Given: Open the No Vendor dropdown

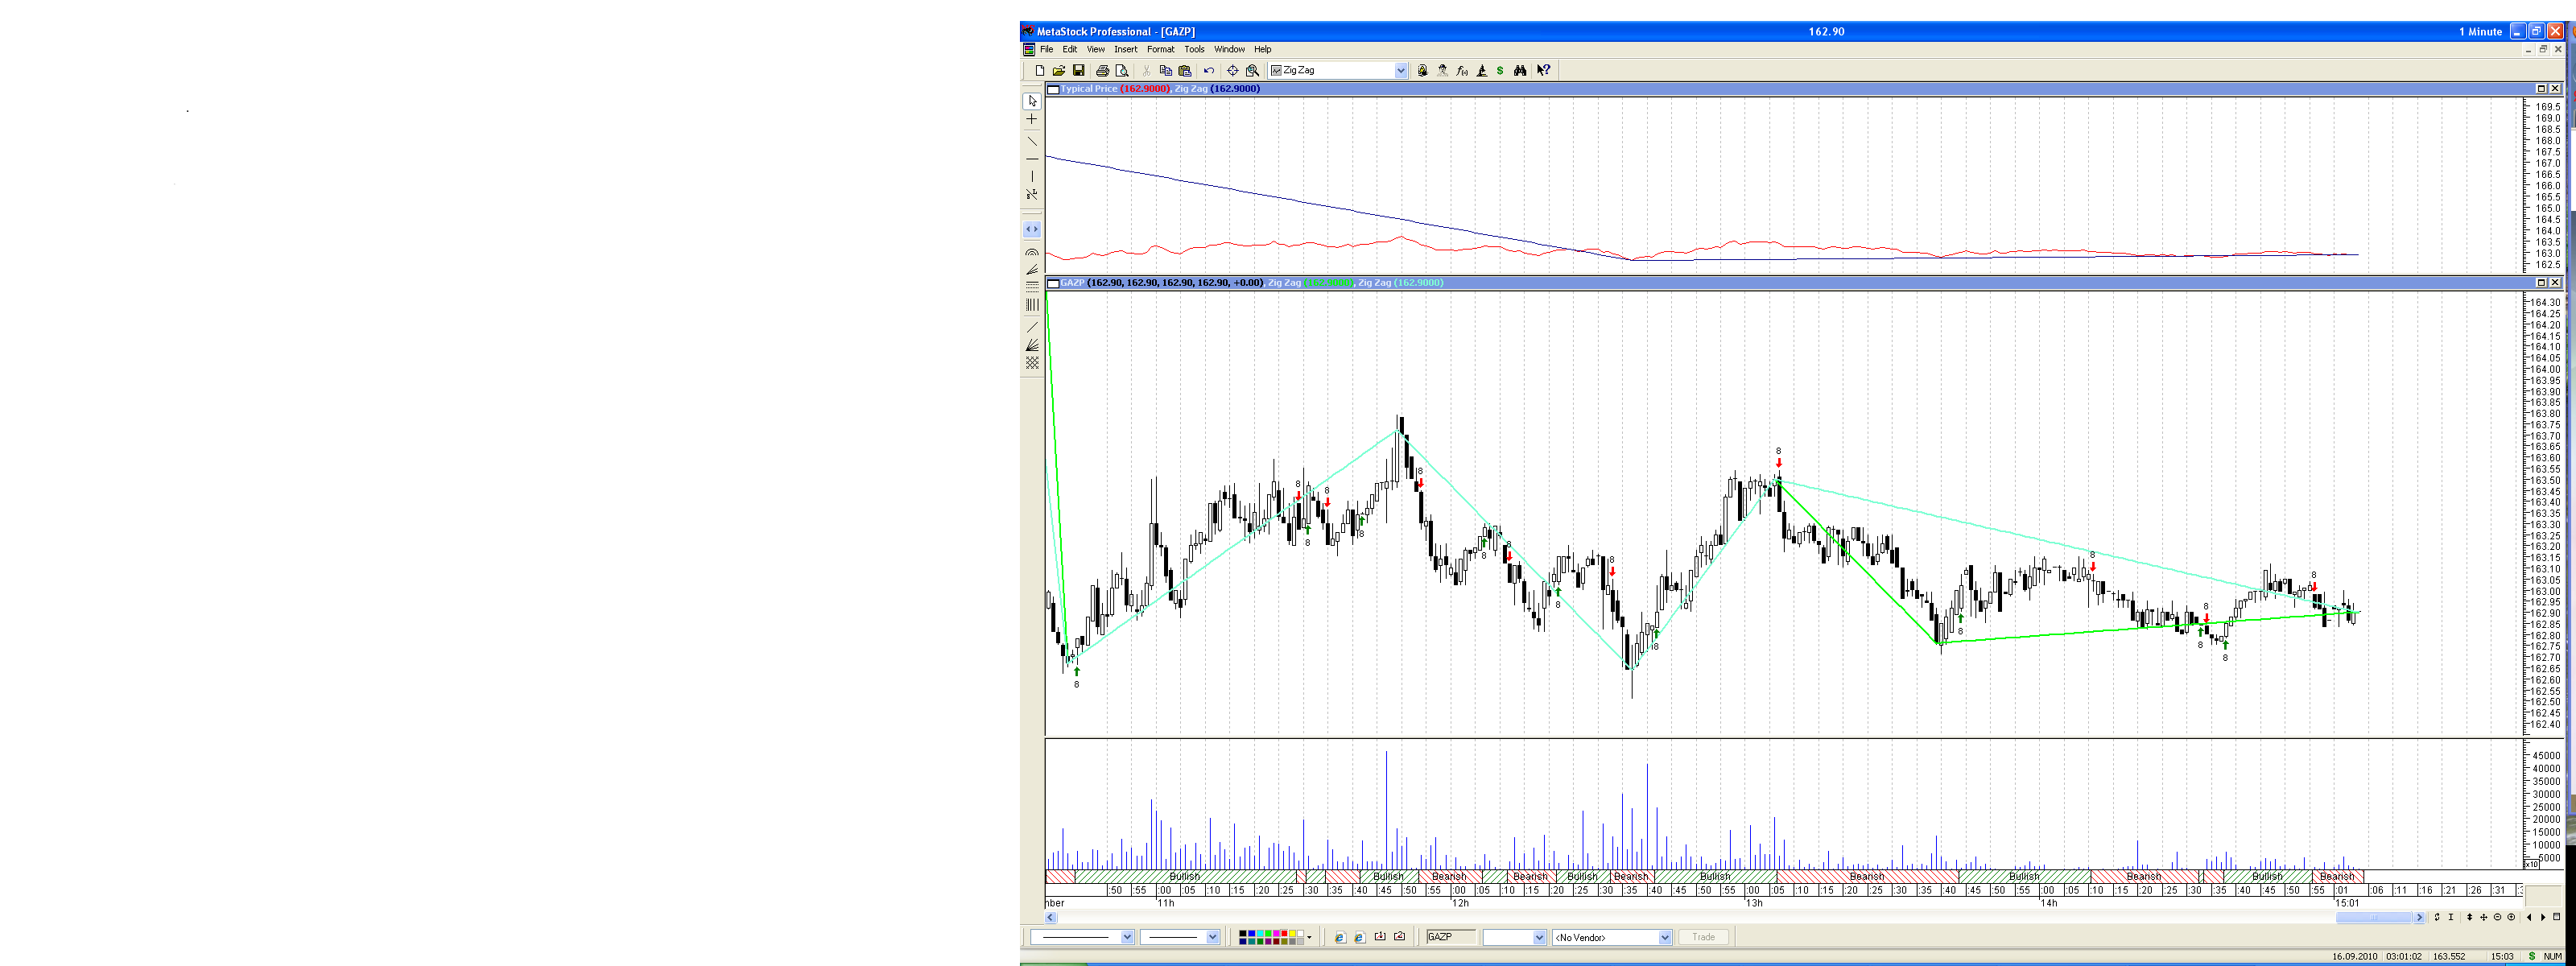Looking at the screenshot, I should point(1665,938).
